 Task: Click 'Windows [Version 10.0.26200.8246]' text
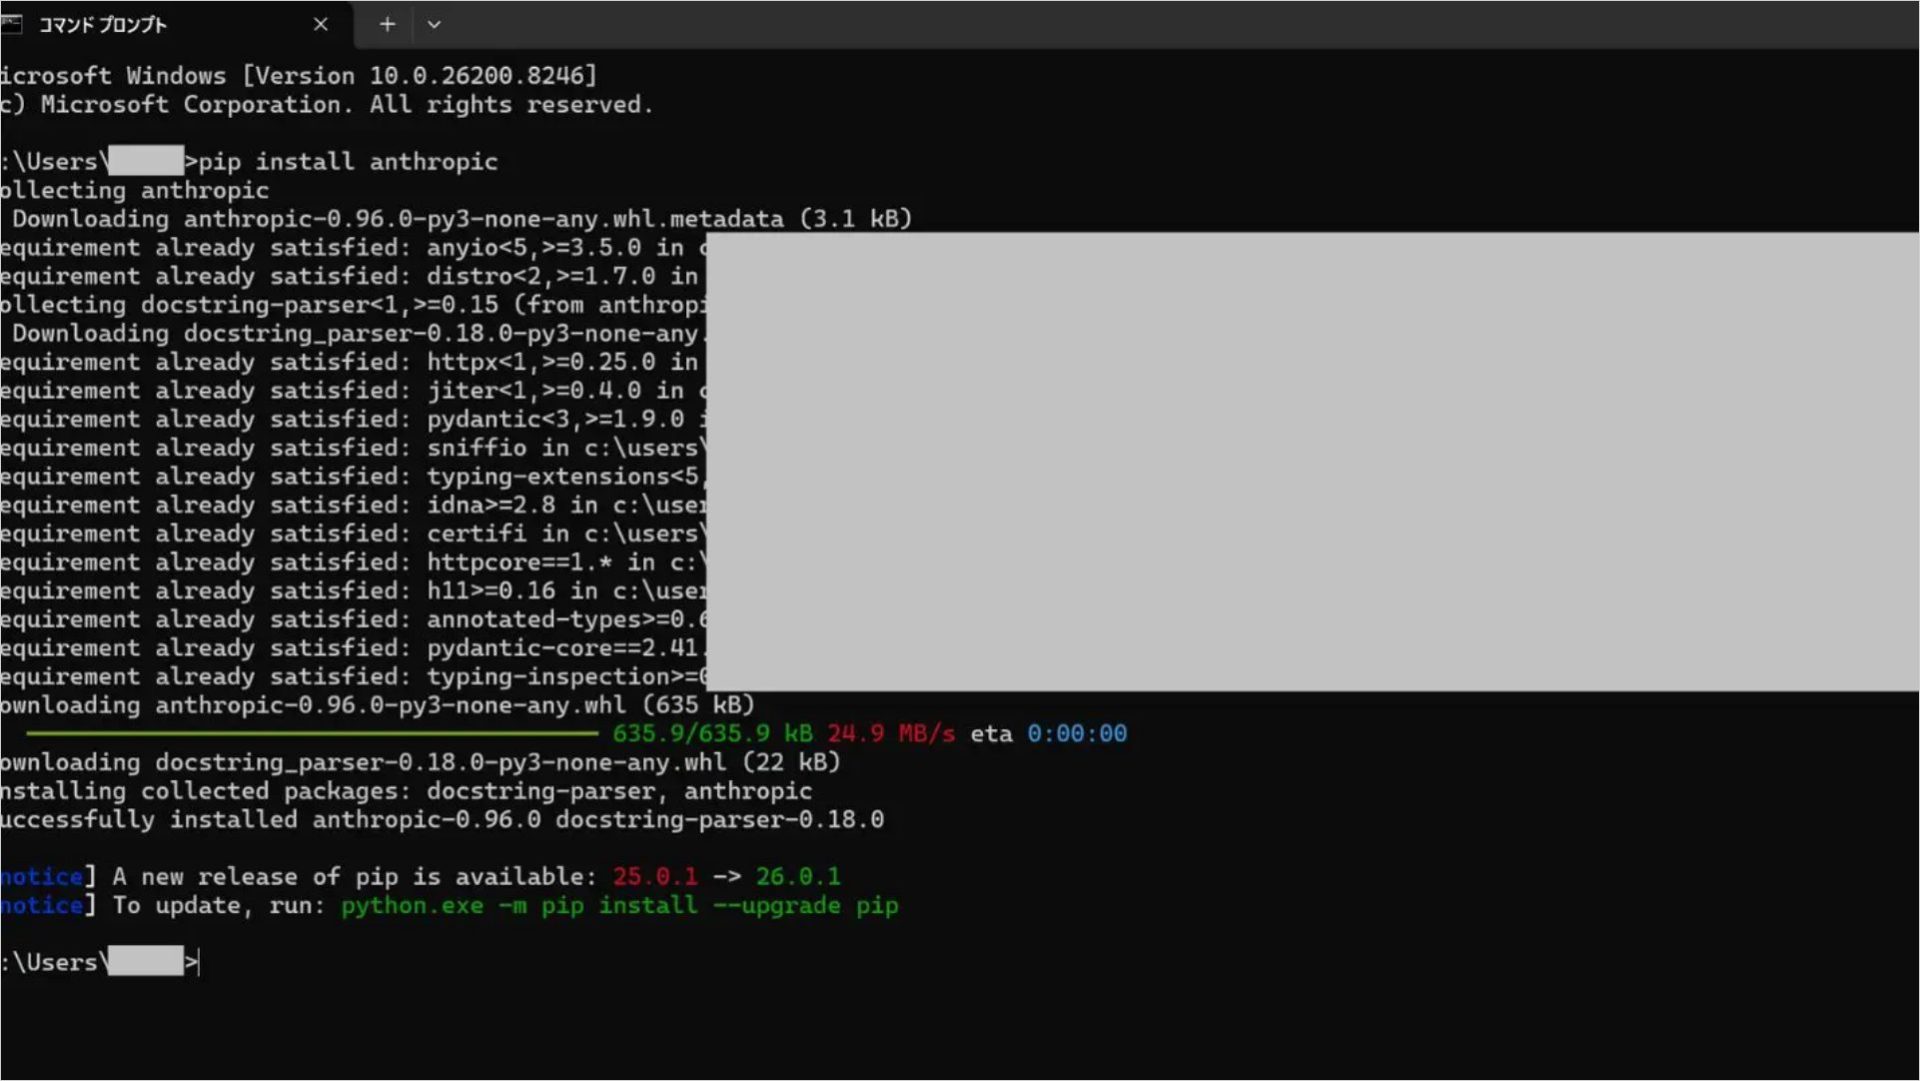[x=361, y=76]
